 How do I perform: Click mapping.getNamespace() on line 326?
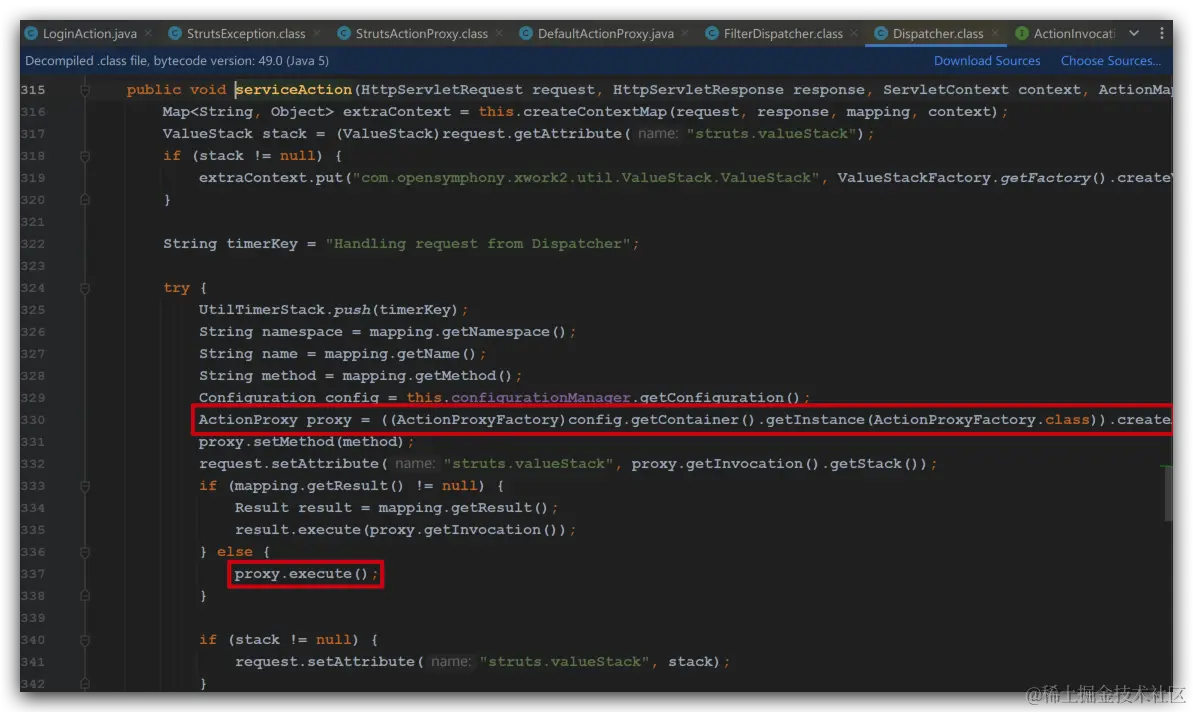click(x=467, y=332)
